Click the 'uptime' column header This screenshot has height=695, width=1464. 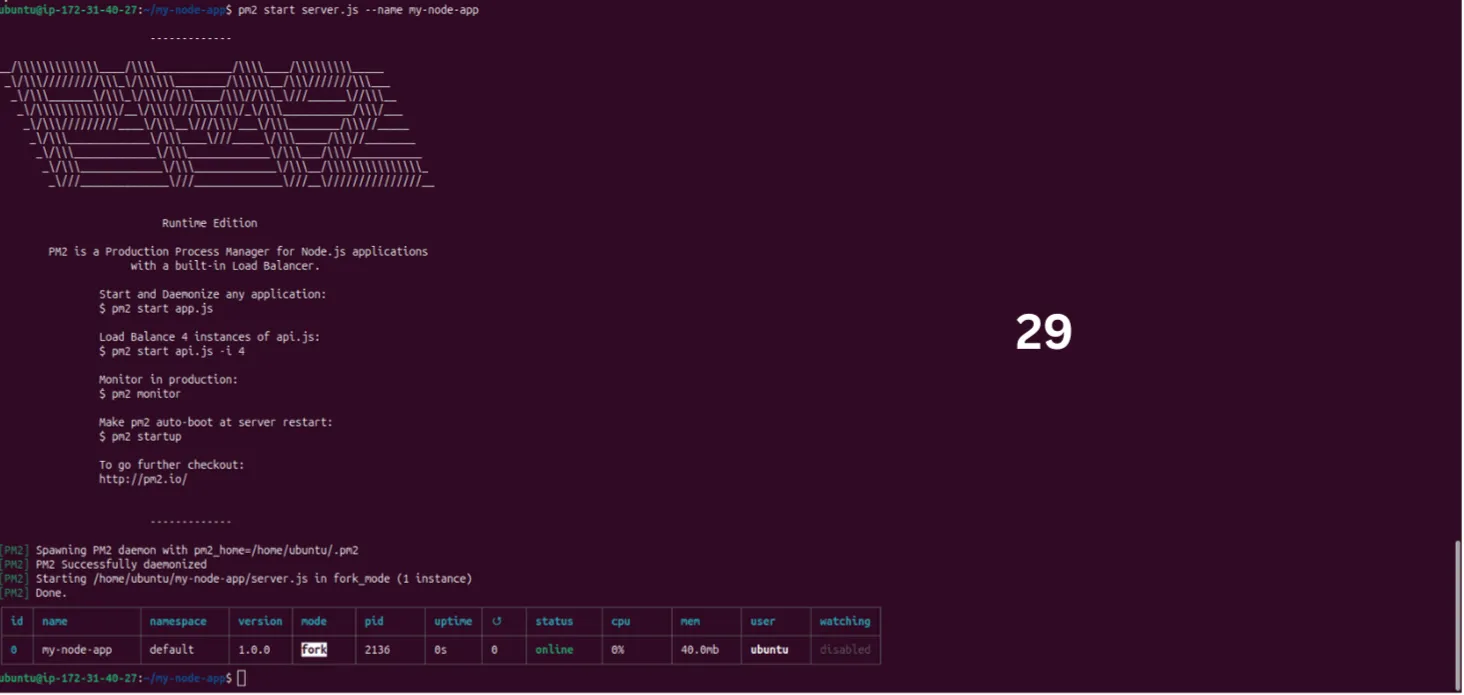tap(453, 621)
